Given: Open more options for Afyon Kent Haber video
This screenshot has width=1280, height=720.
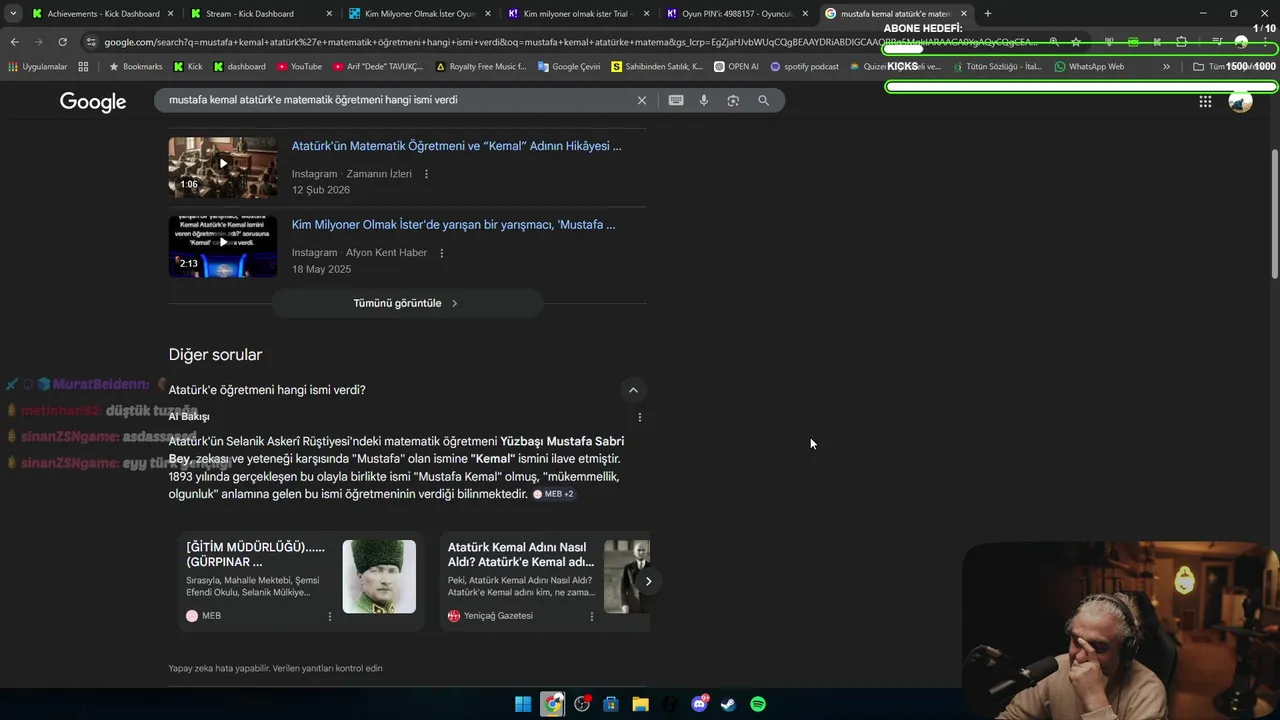Looking at the screenshot, I should pyautogui.click(x=441, y=253).
